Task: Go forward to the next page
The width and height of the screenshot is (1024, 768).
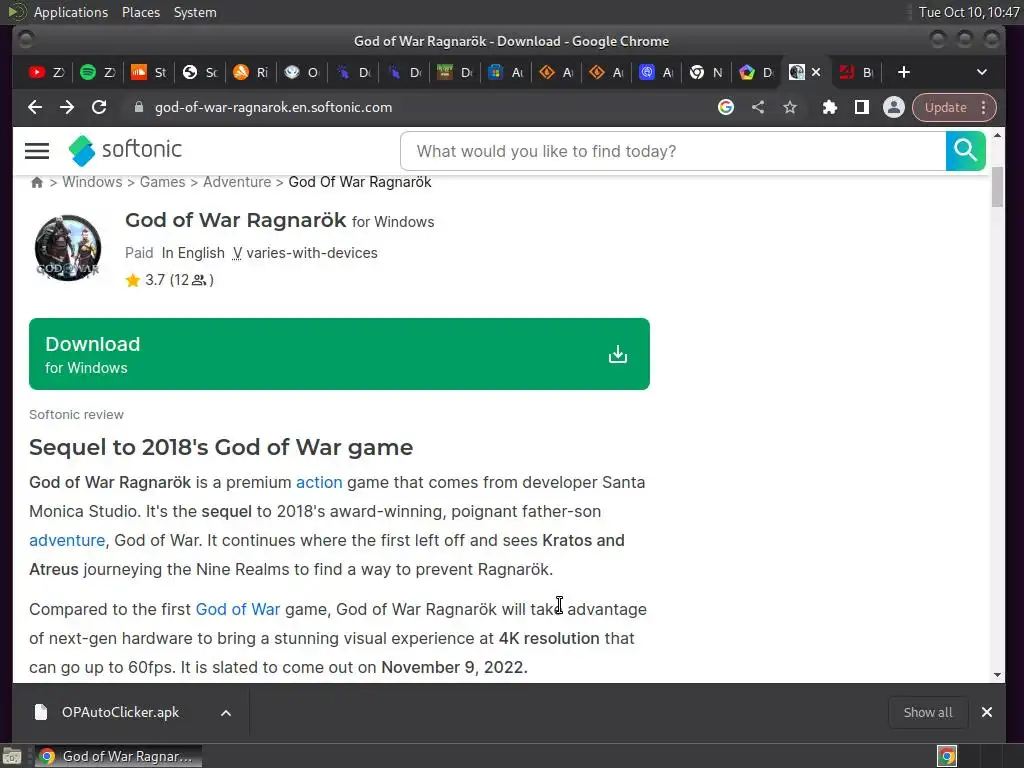Action: click(x=67, y=107)
